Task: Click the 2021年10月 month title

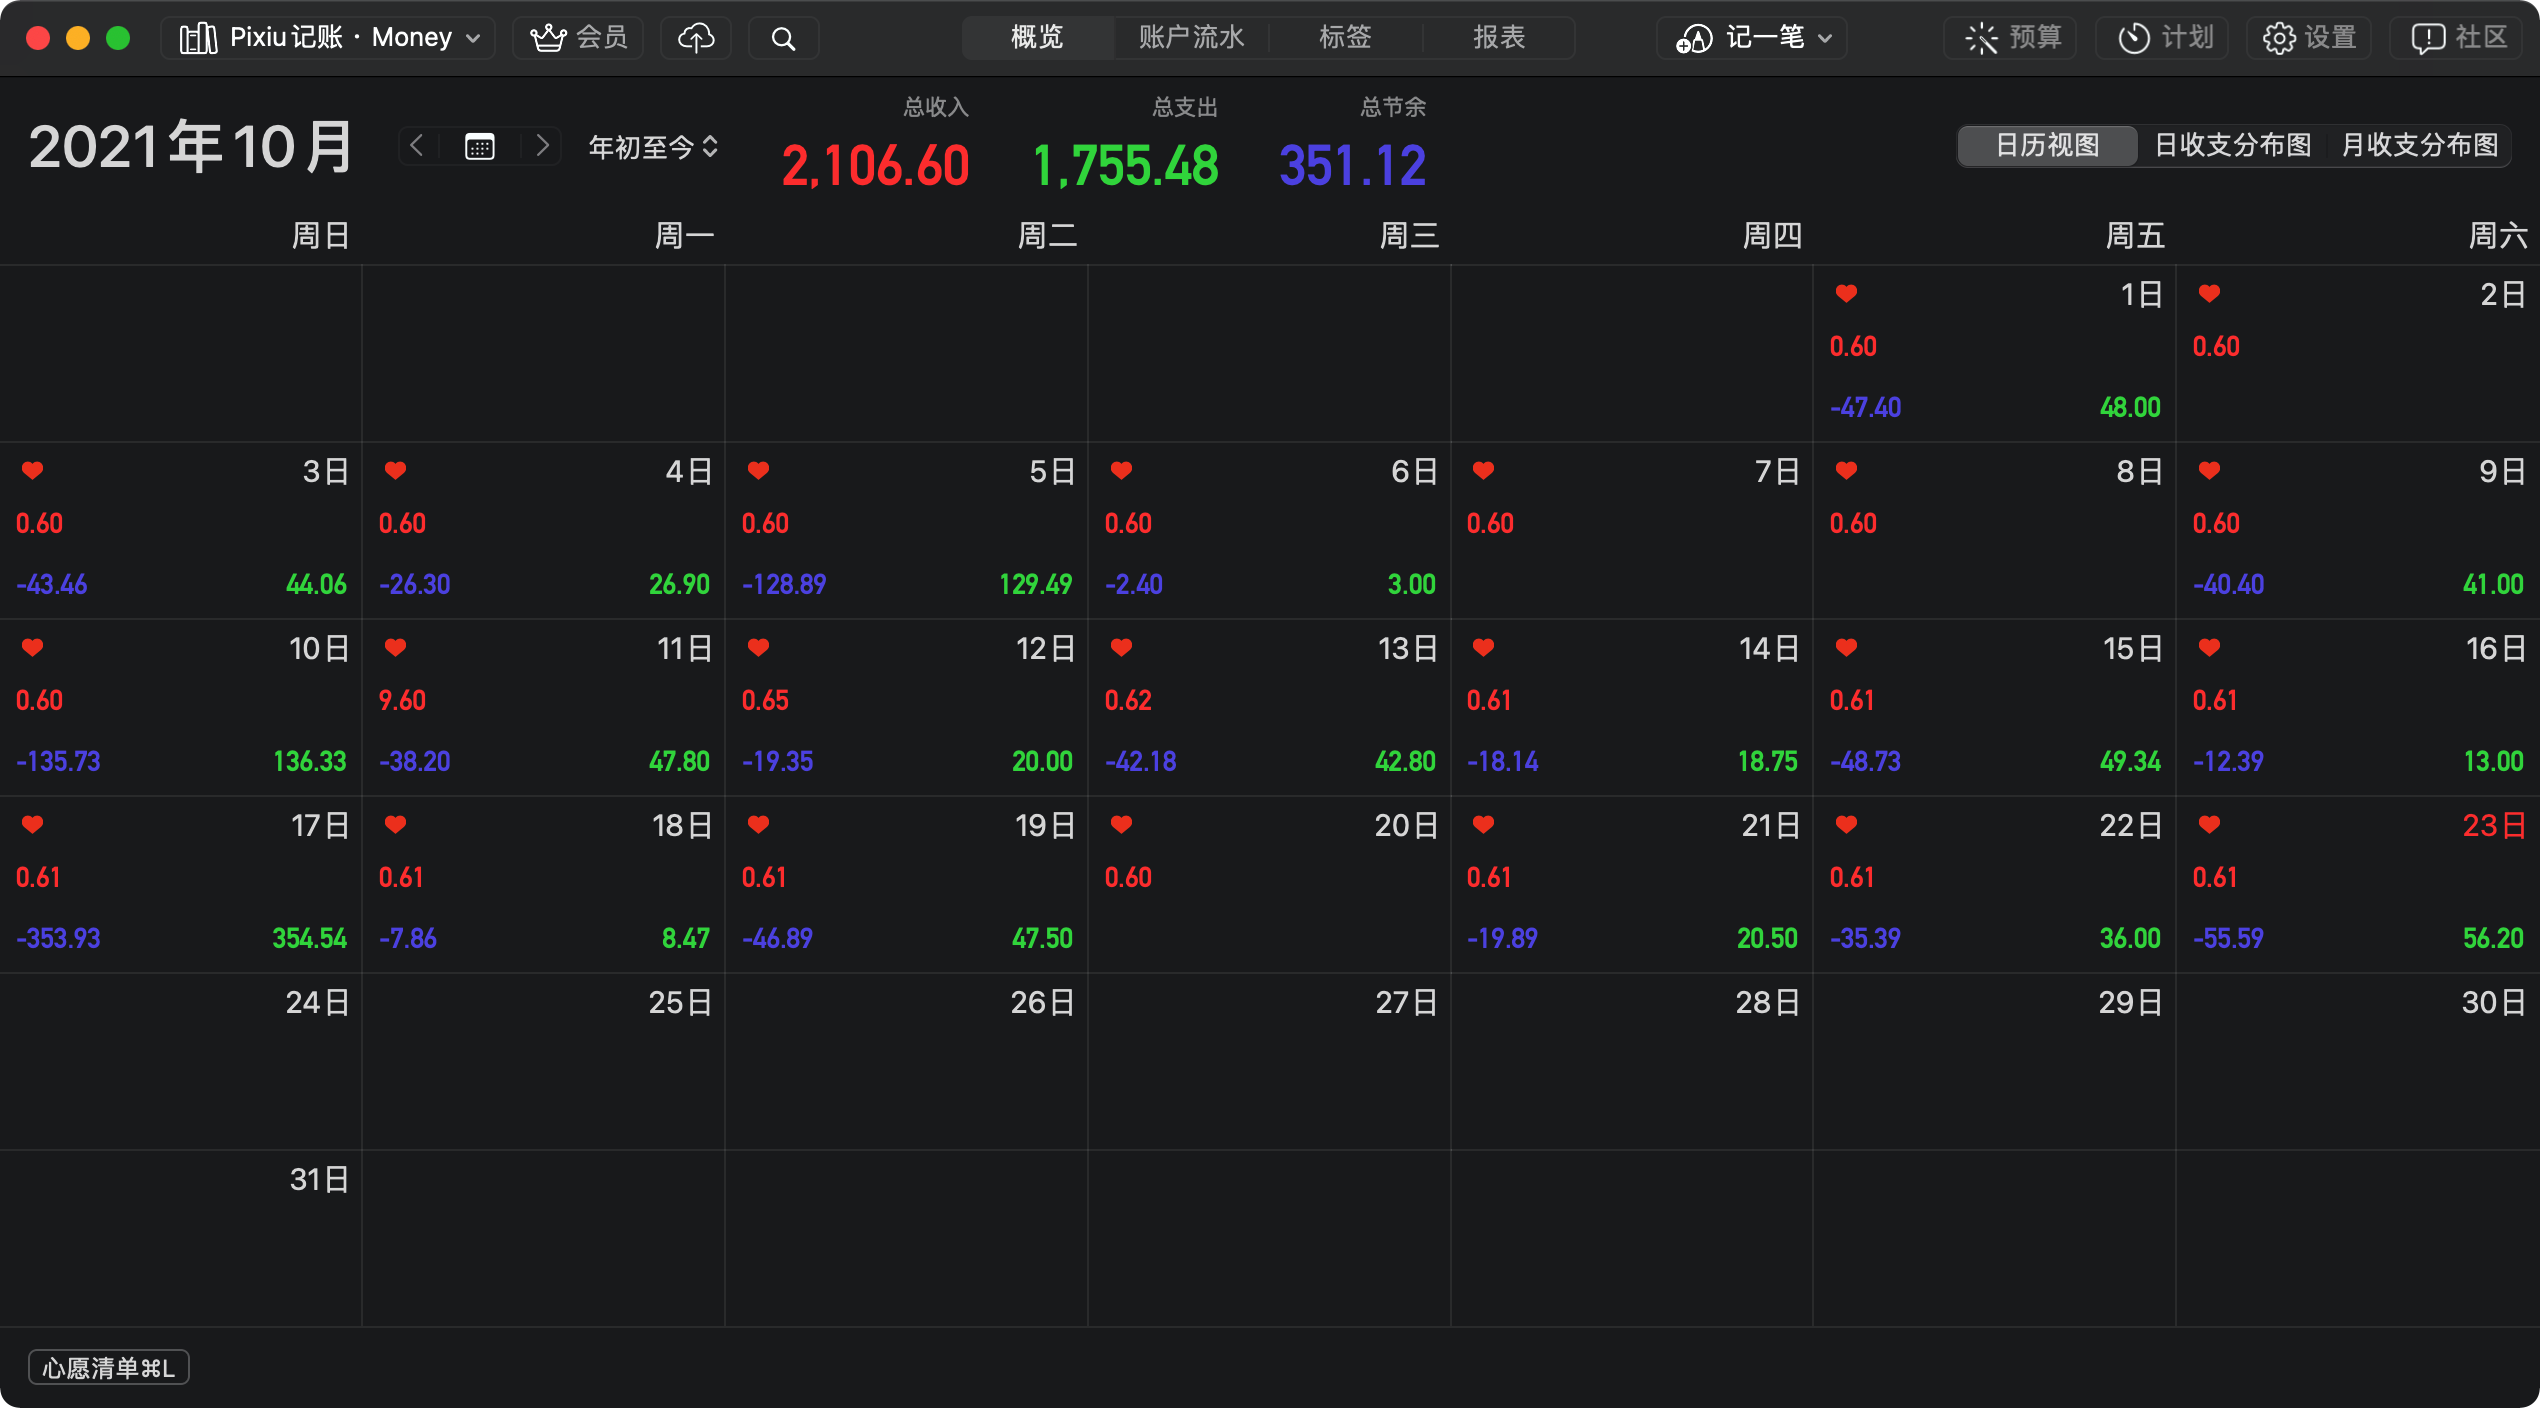Action: click(x=190, y=147)
